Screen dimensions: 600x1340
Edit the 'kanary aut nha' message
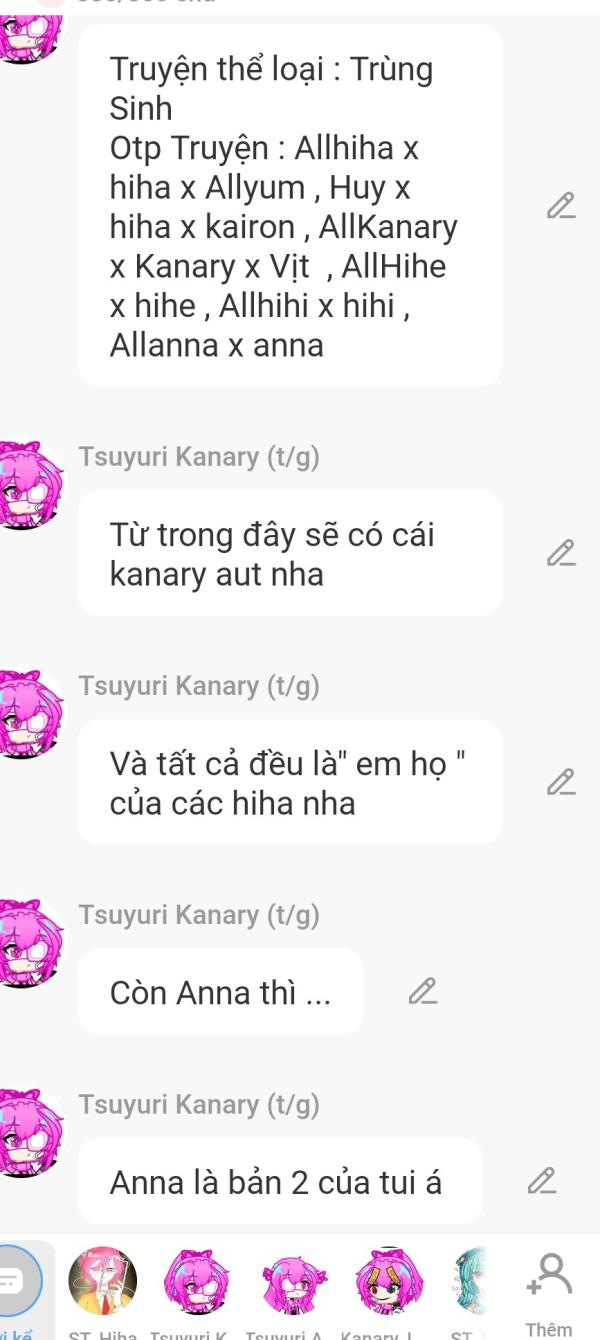tap(561, 553)
